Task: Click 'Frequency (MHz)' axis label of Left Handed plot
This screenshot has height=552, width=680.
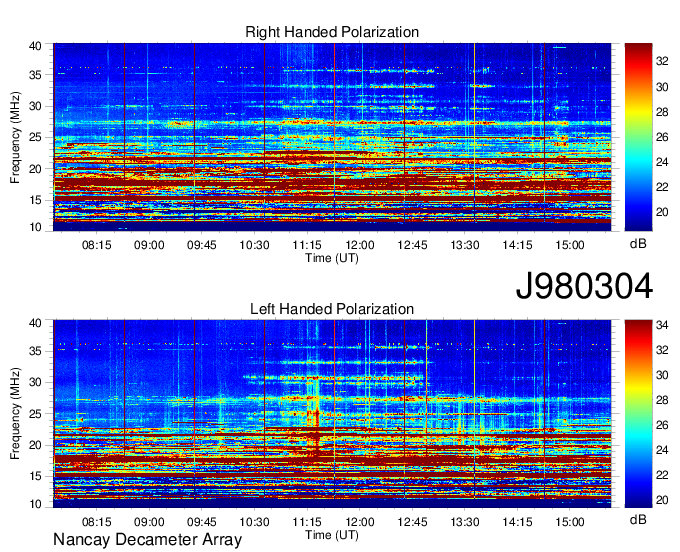Action: click(x=15, y=414)
